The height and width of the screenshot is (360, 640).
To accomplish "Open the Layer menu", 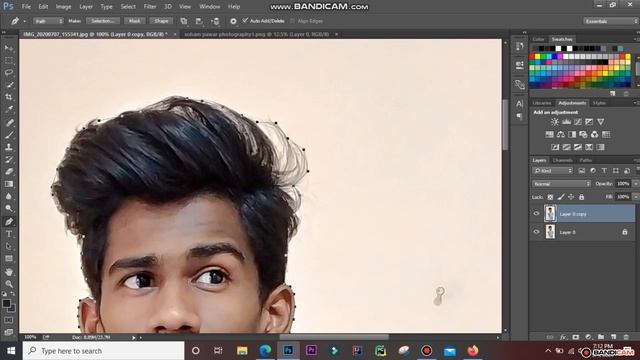I will (86, 7).
